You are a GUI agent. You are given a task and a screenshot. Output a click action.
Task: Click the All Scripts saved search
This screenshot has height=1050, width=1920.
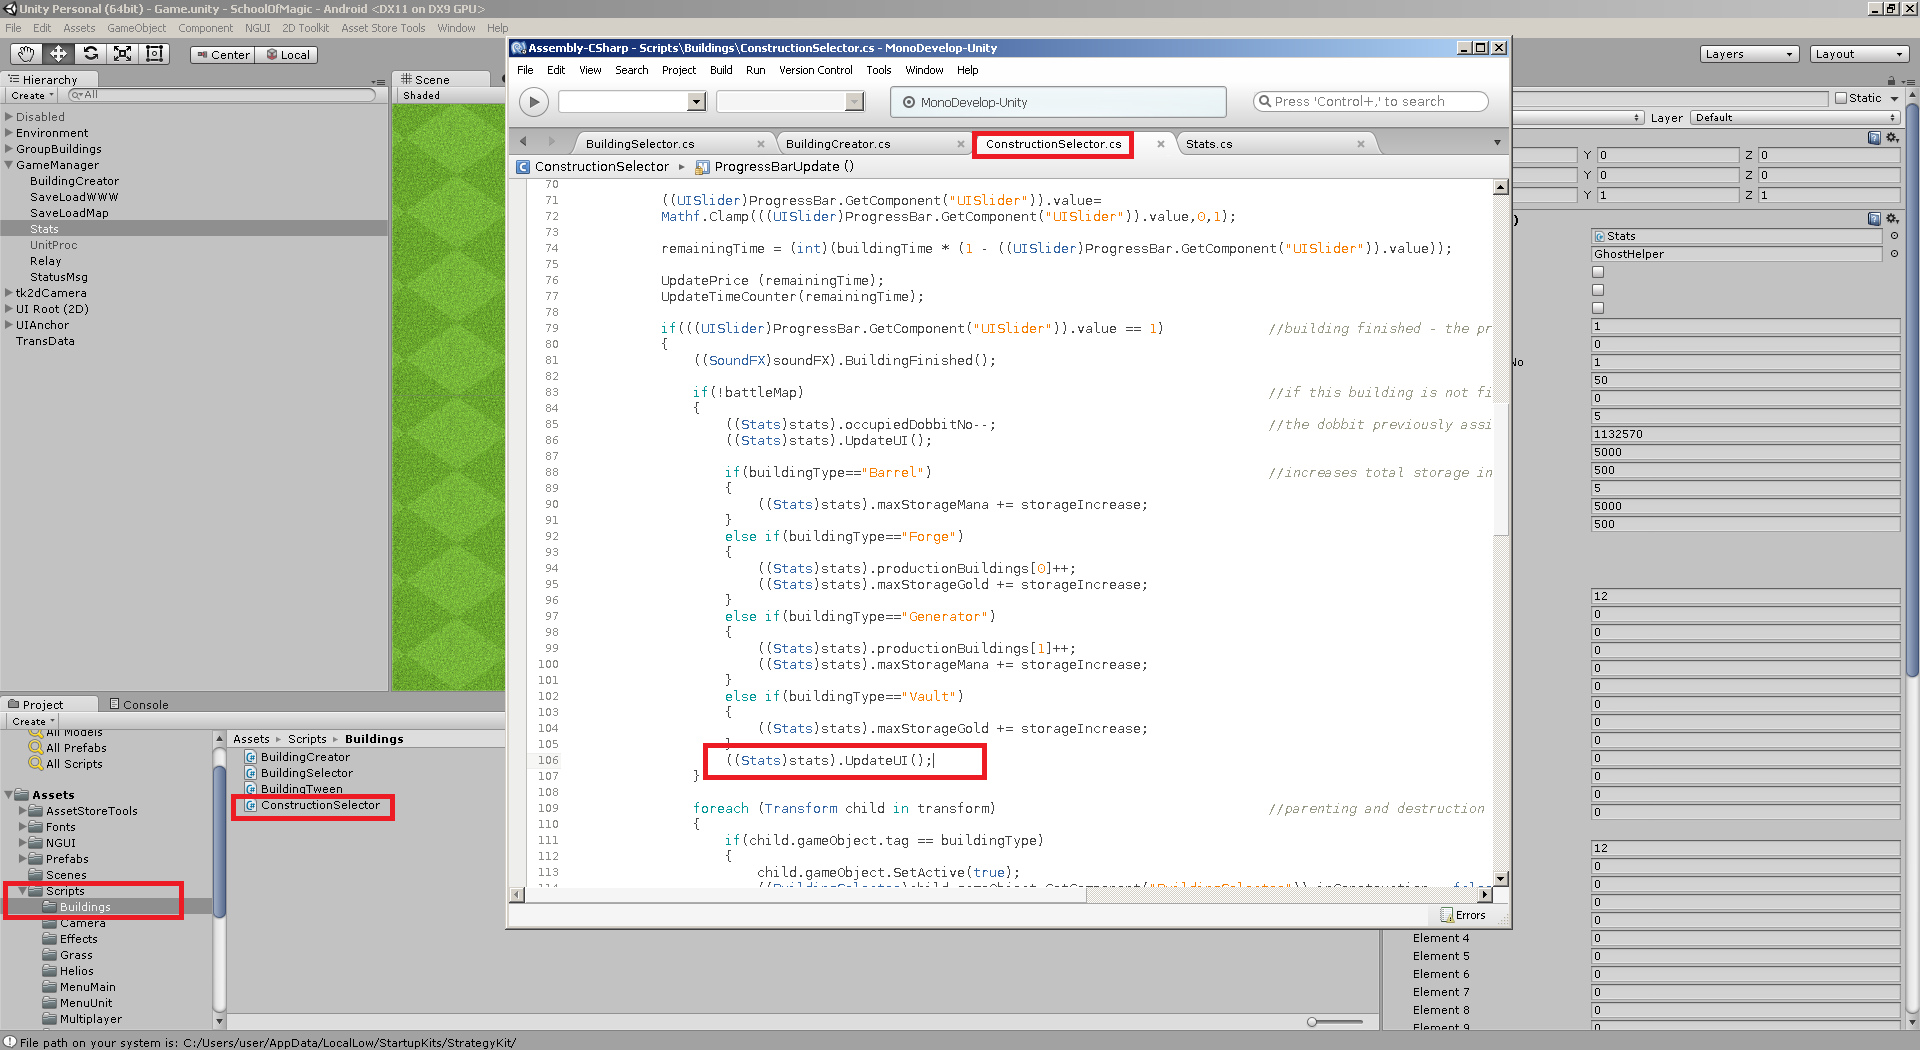click(x=74, y=764)
